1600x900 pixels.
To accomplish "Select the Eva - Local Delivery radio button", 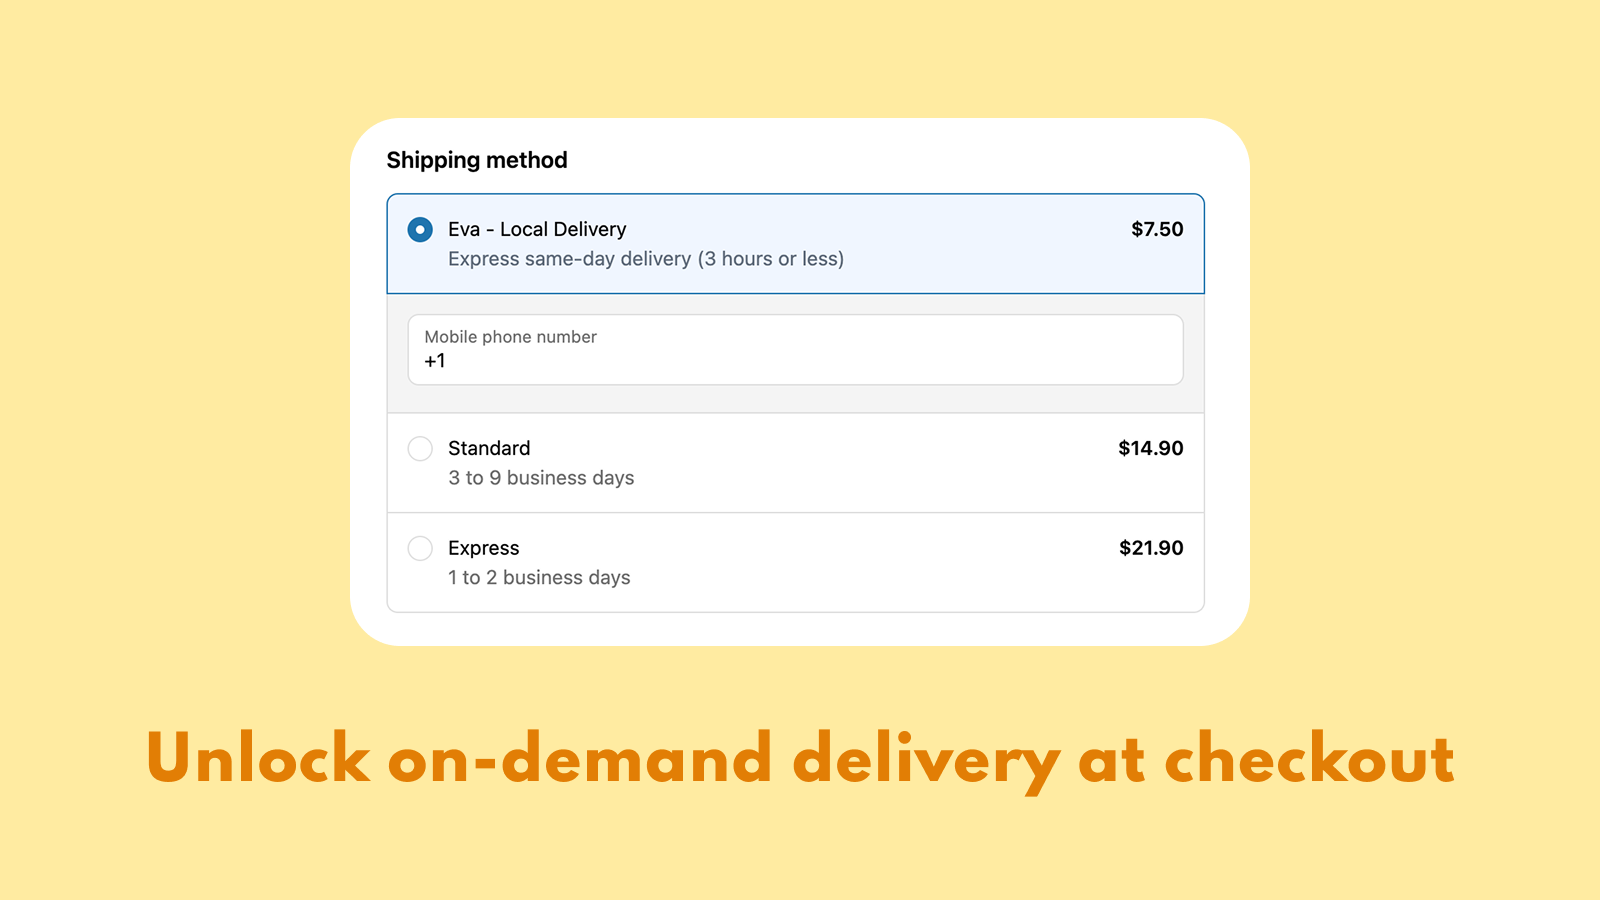I will click(420, 230).
